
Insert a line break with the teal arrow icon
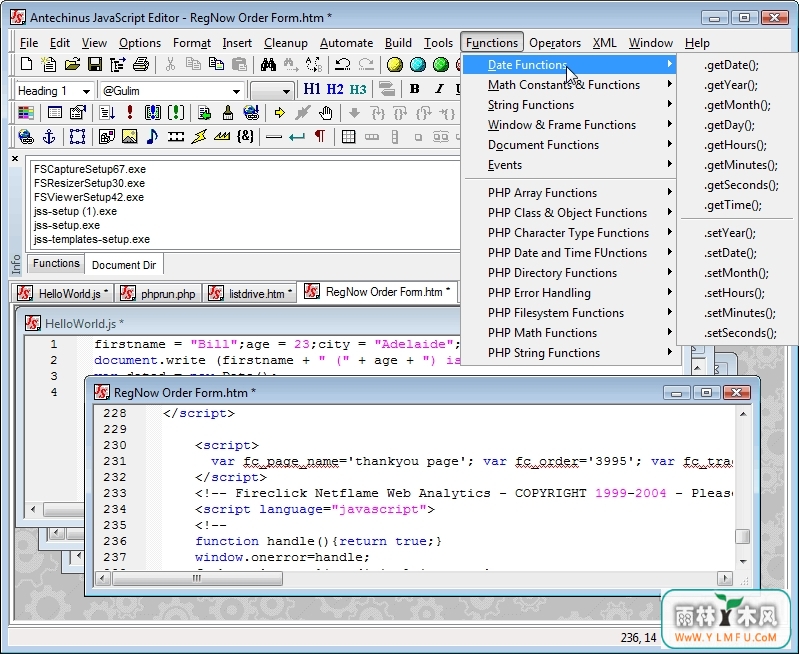(297, 137)
